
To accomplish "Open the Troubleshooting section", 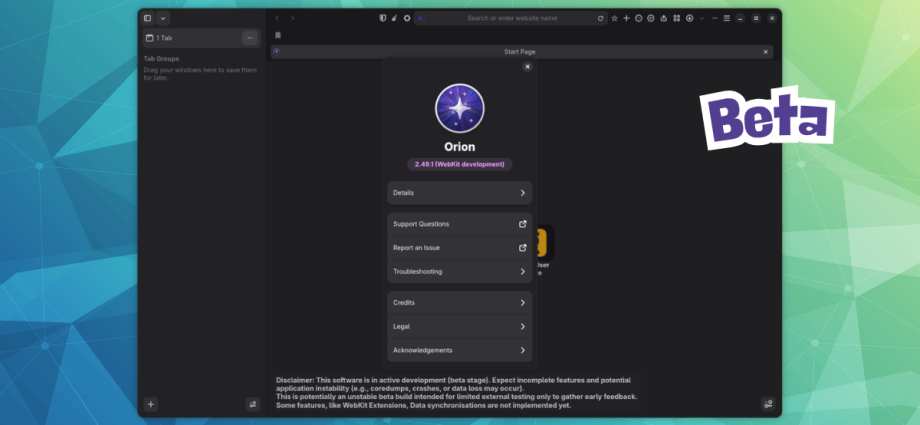I will 459,271.
